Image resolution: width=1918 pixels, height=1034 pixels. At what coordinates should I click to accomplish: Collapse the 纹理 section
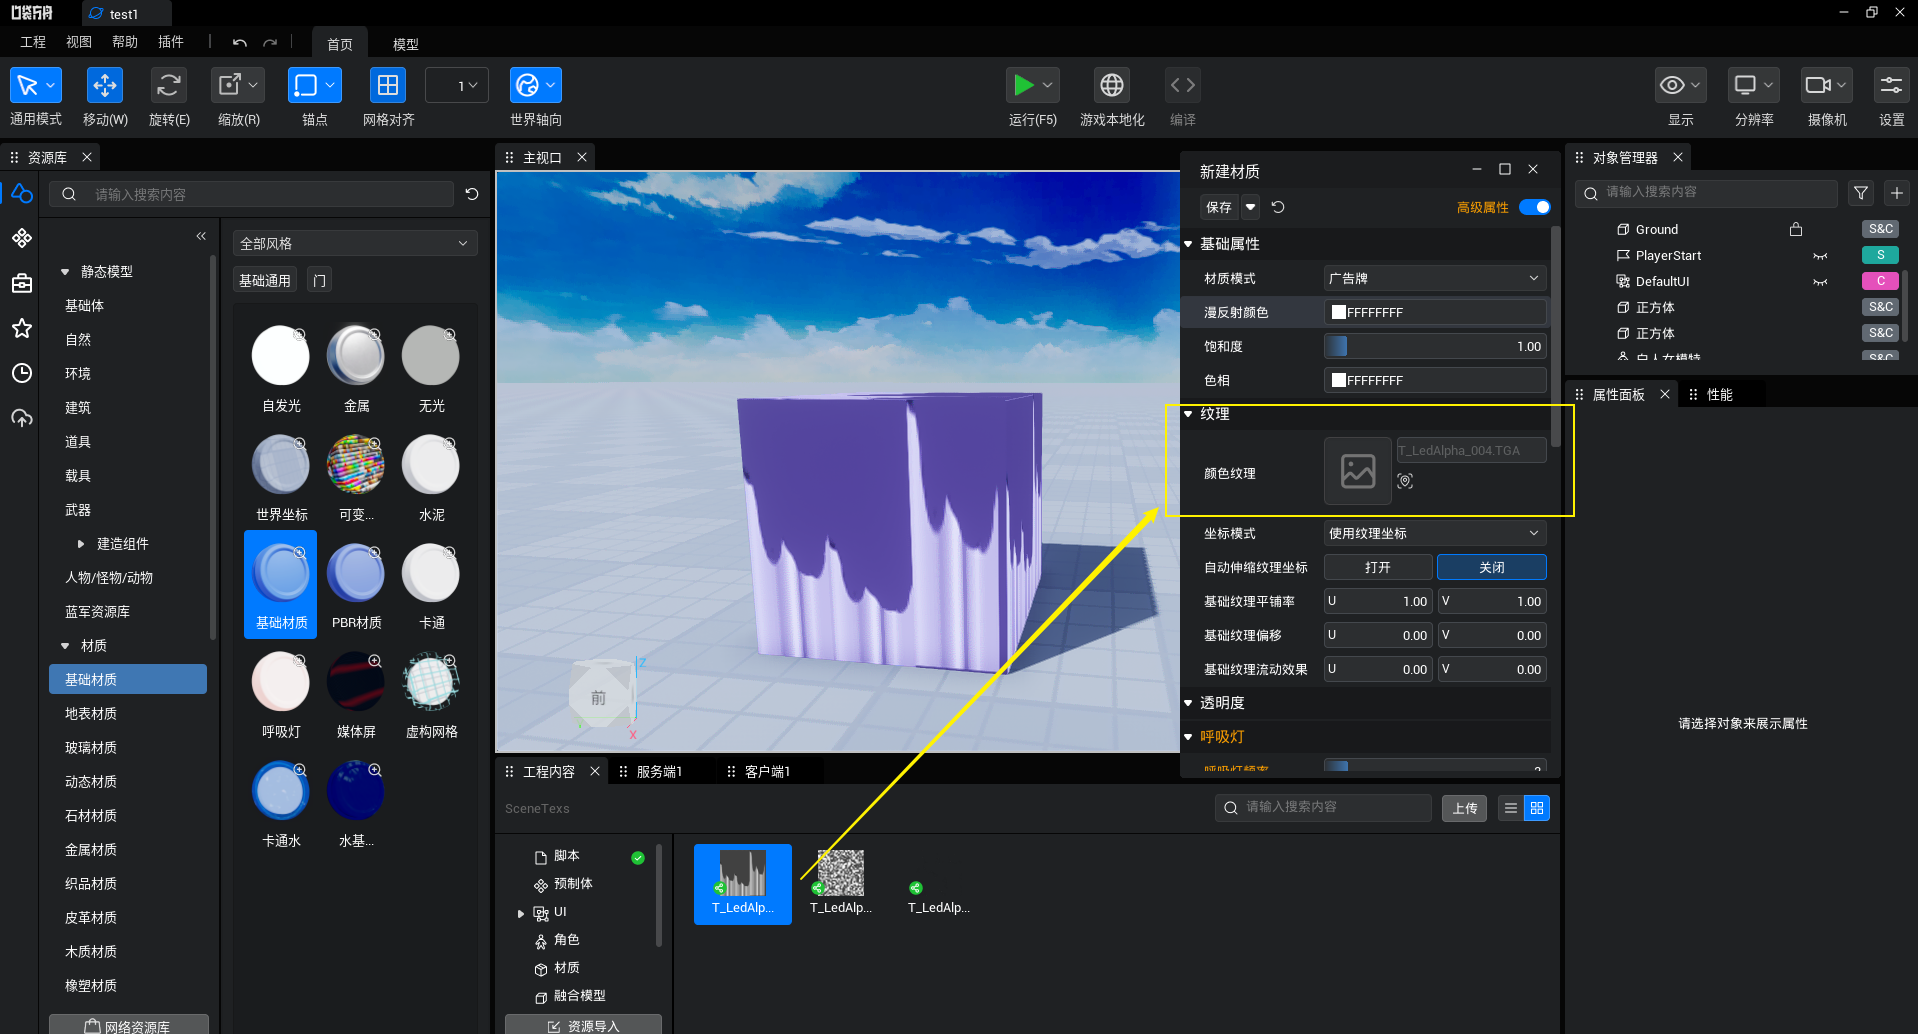(1188, 414)
